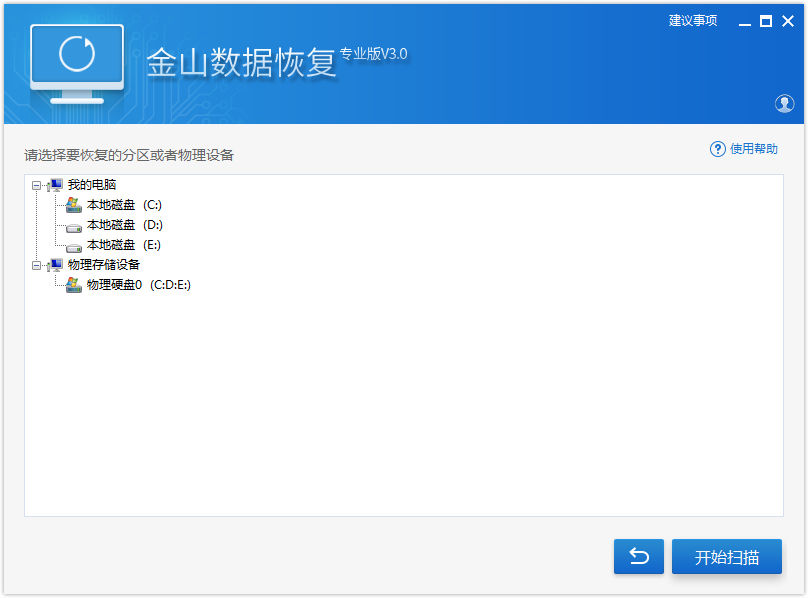Click the 物理存储设备 computer icon
Screen dimensions: 808x598
[55, 265]
